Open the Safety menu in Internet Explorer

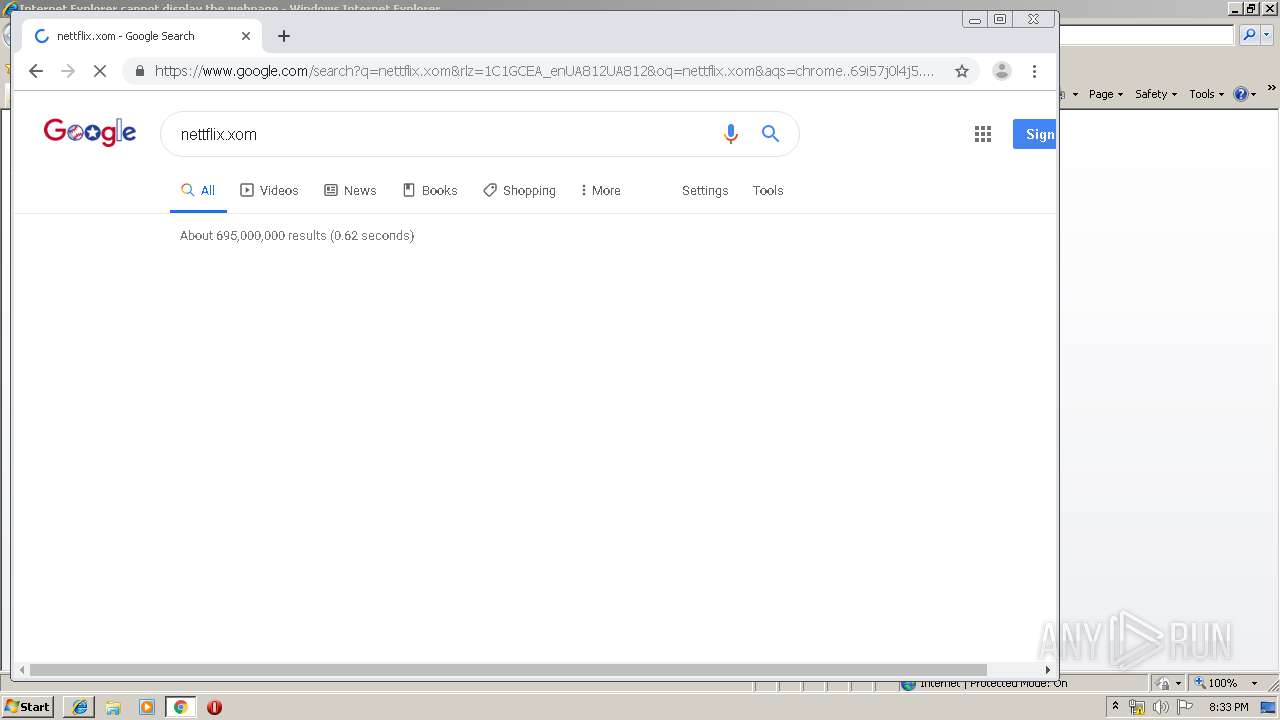[1156, 94]
